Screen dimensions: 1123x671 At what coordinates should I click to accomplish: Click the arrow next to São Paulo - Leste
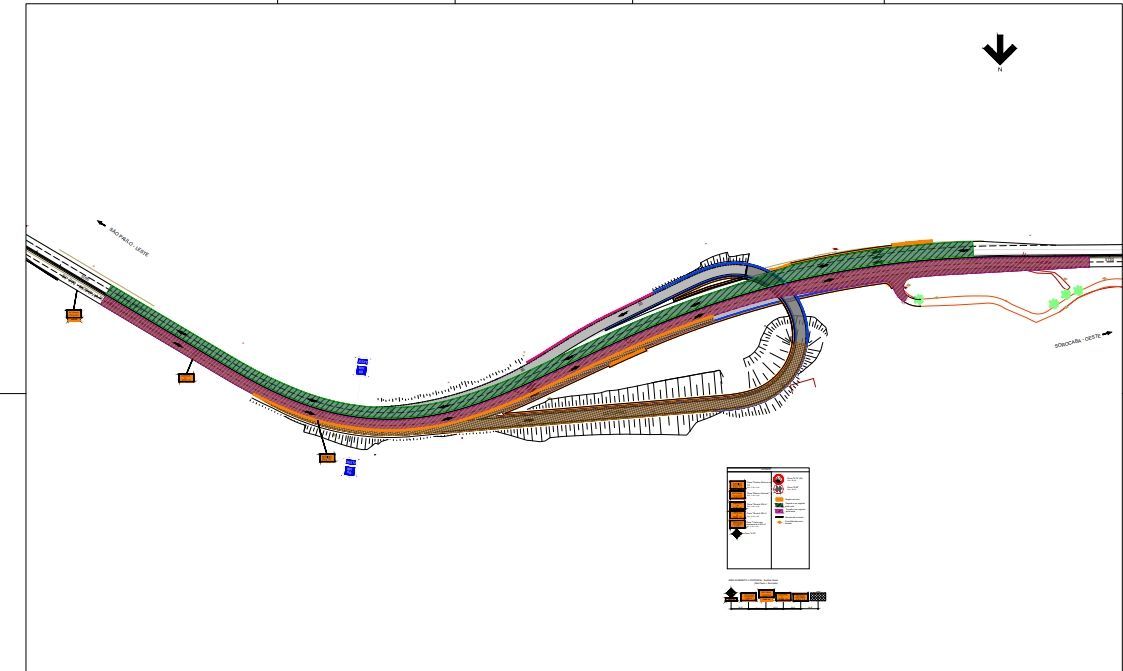pos(101,224)
